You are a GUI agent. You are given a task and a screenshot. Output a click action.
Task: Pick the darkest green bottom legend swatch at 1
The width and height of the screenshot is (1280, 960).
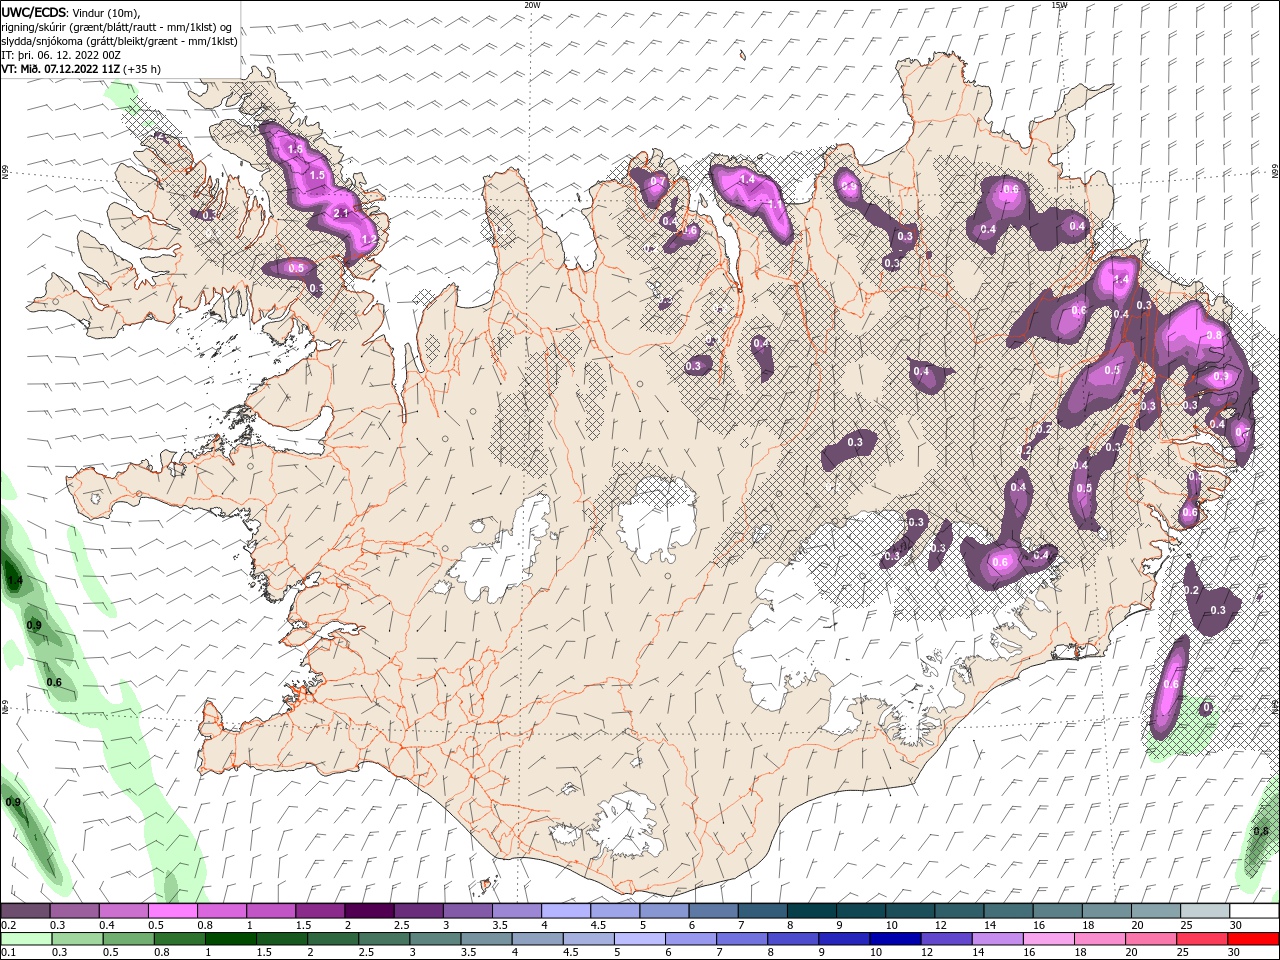pyautogui.click(x=230, y=939)
